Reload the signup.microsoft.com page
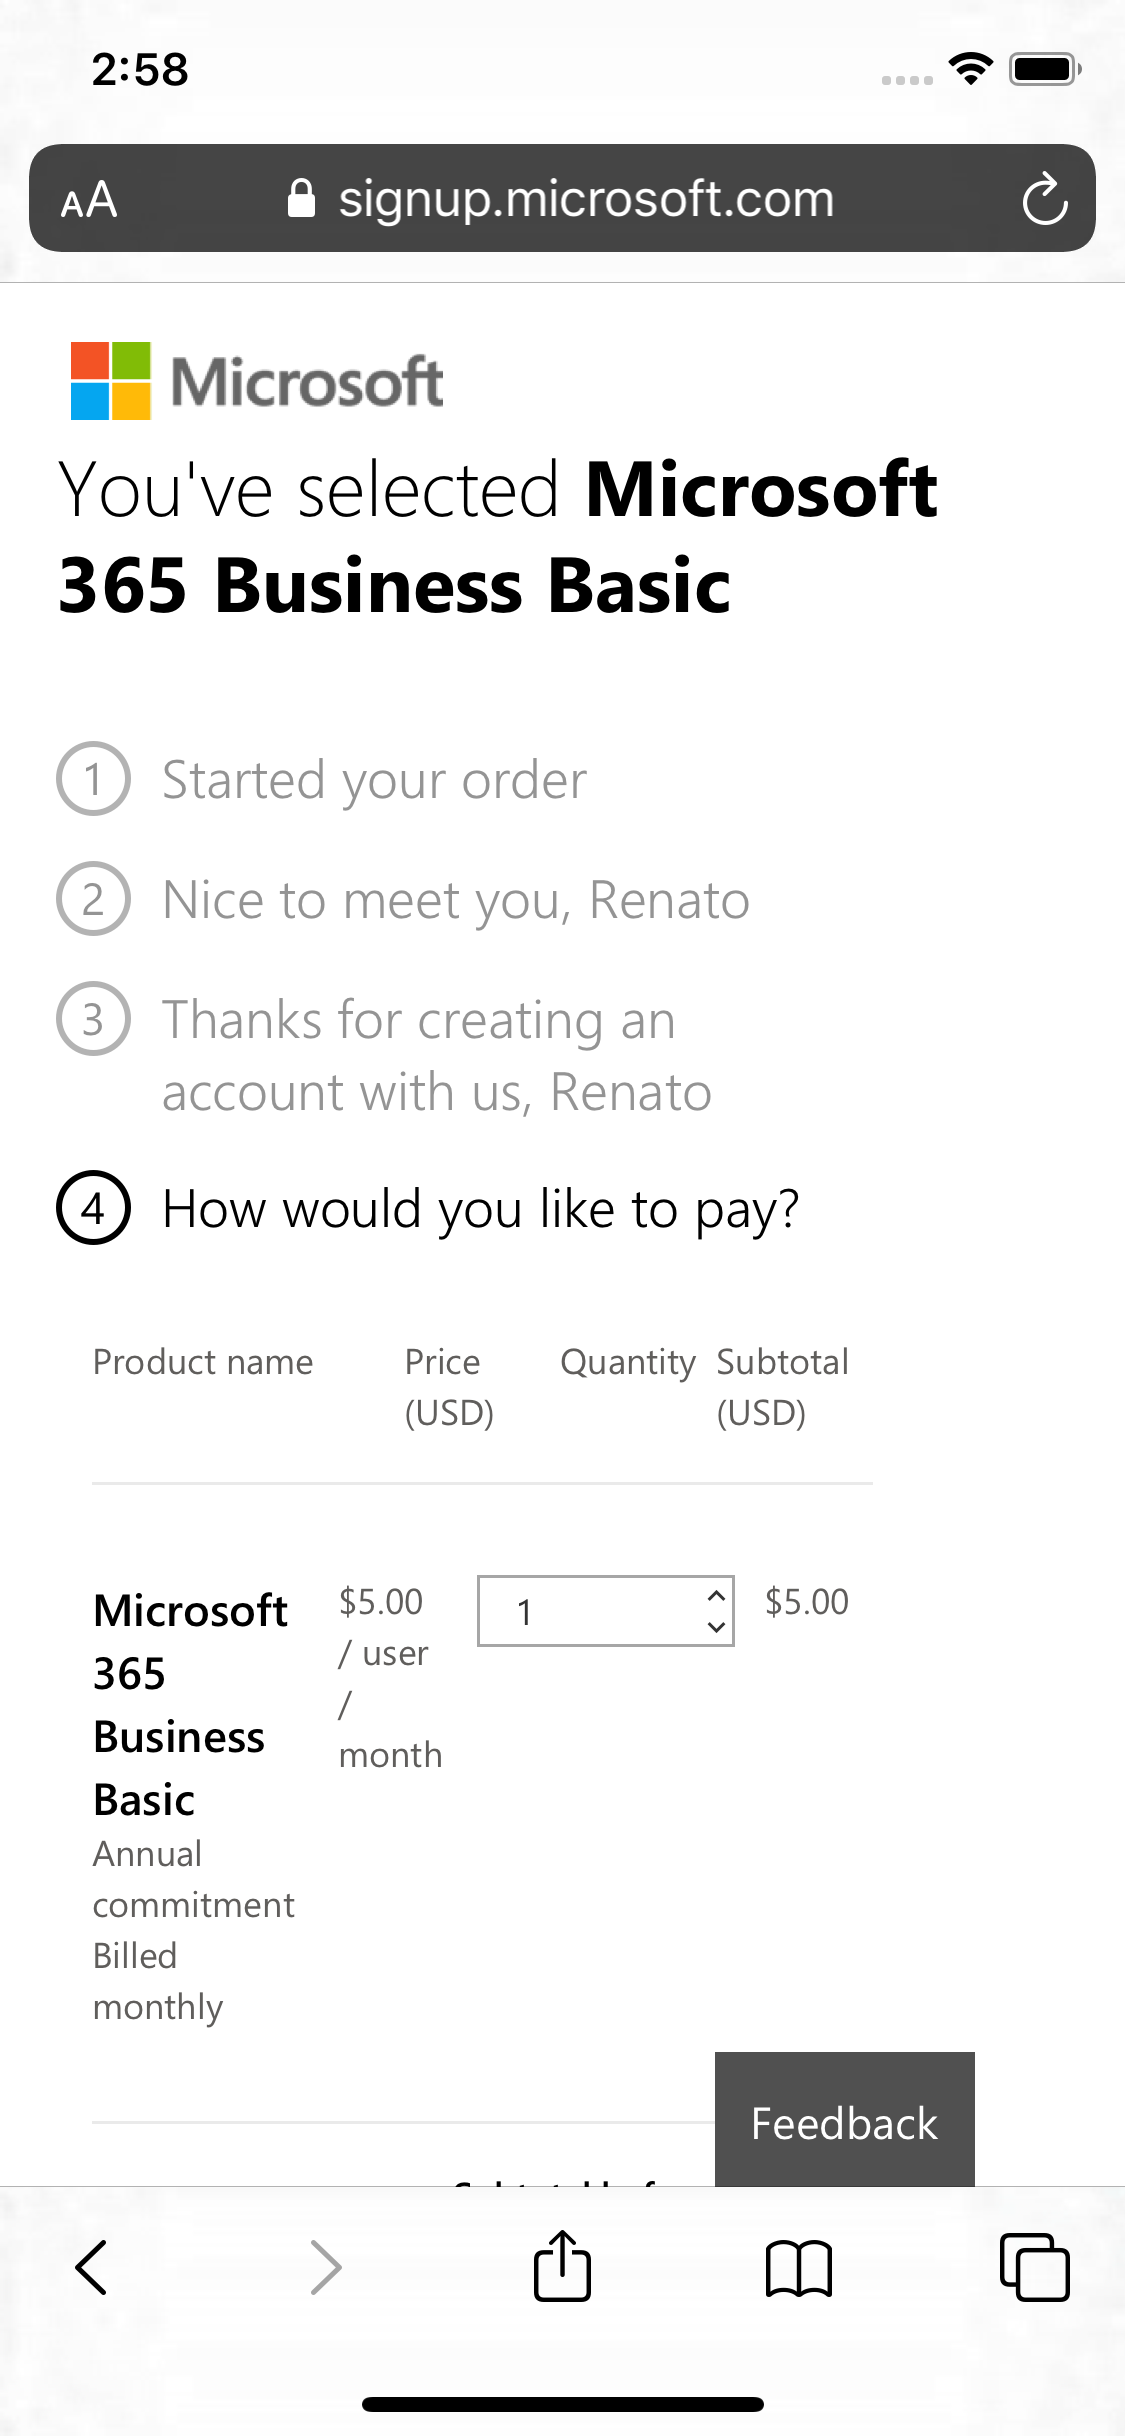Viewport: 1125px width, 2436px height. click(x=1044, y=197)
